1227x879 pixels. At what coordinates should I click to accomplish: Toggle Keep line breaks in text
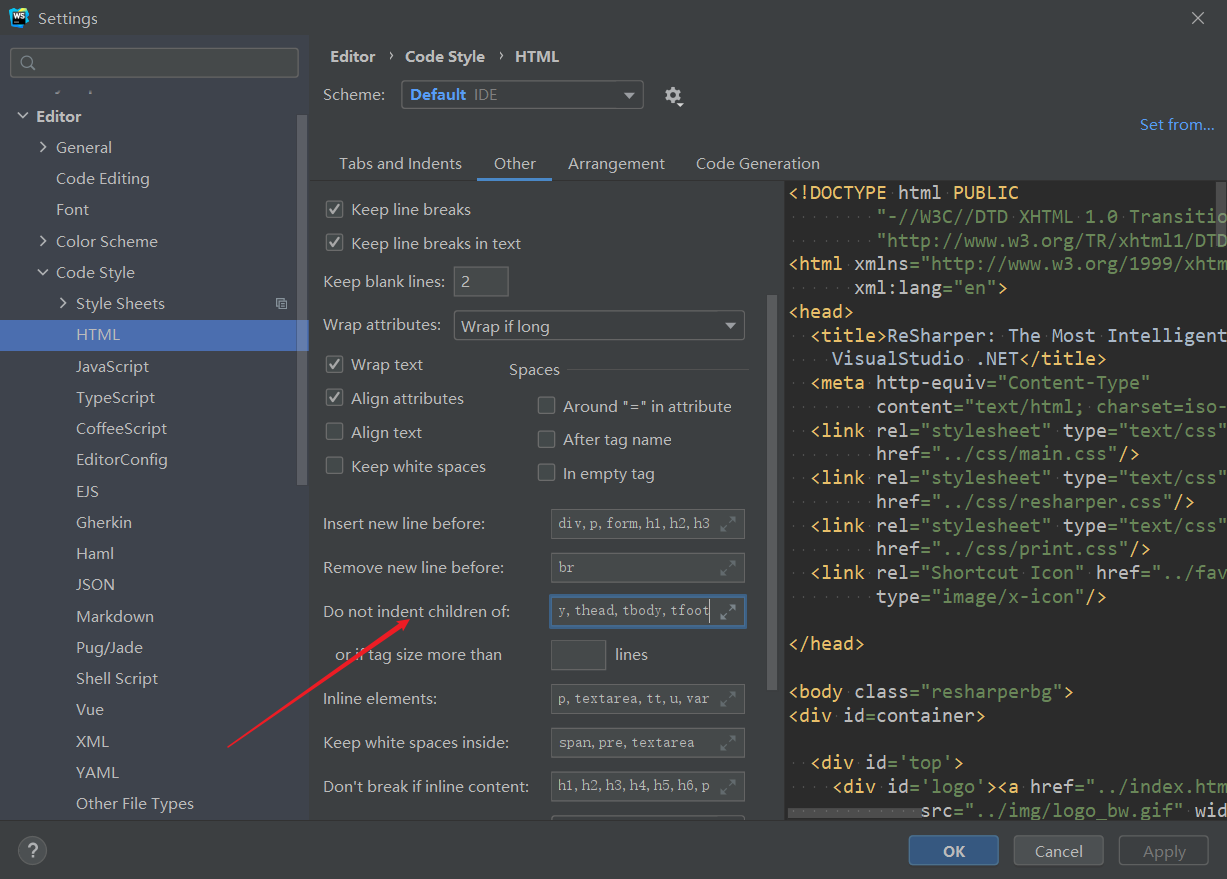click(x=335, y=243)
